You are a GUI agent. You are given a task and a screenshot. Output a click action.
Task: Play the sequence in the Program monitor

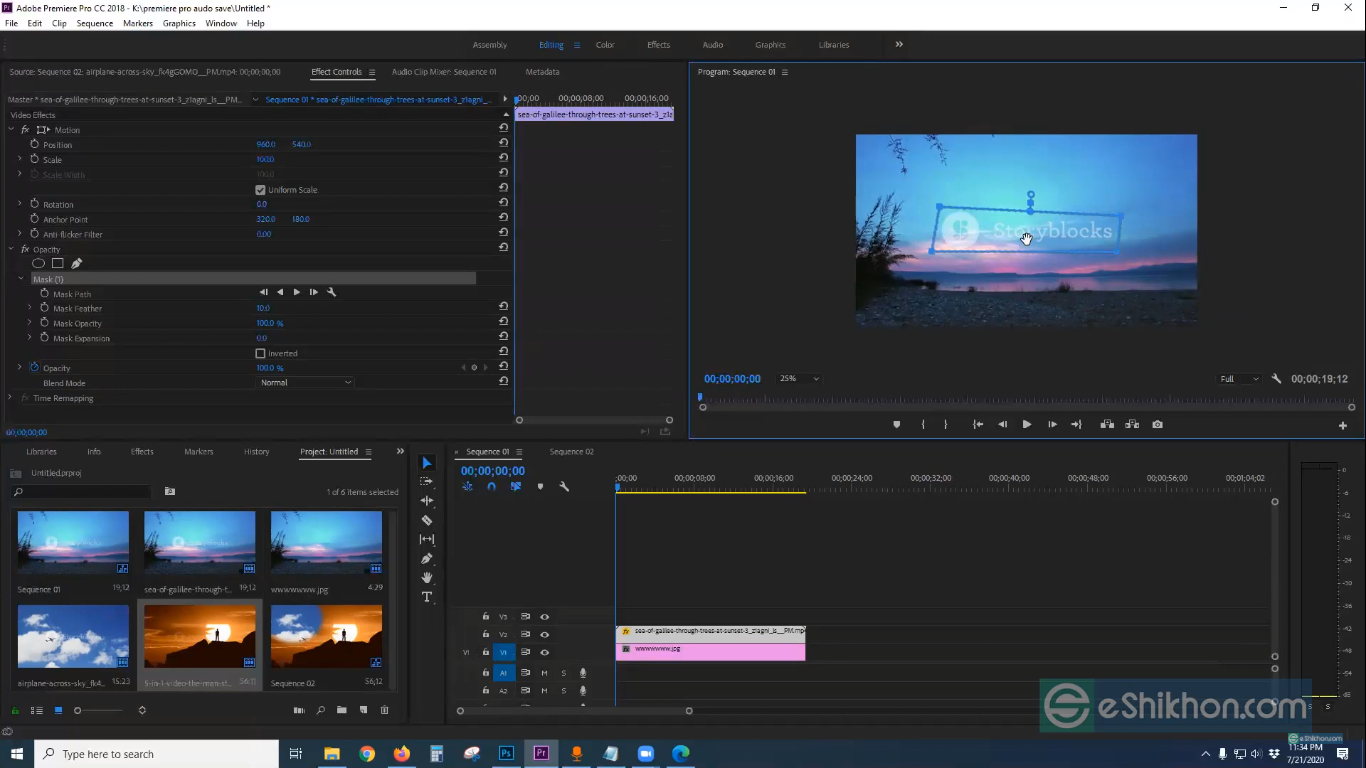point(1026,424)
